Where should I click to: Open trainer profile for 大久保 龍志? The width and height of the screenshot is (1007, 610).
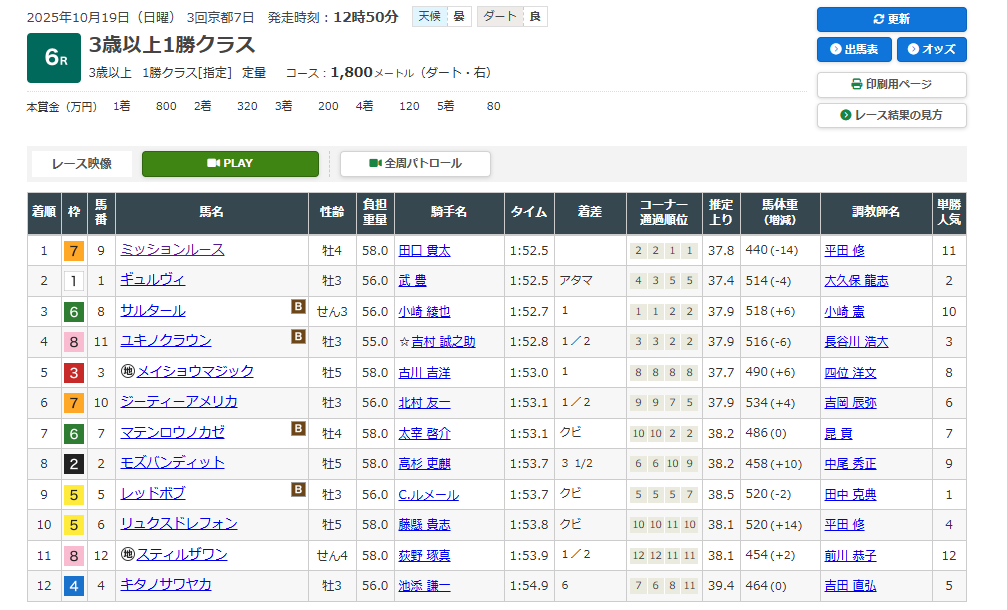pos(855,281)
